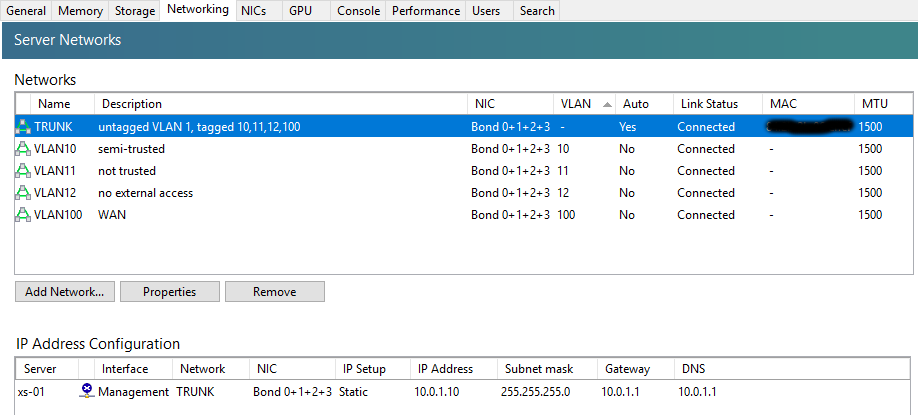The height and width of the screenshot is (415, 918).
Task: Click the TRUNK network icon
Action: 23,127
